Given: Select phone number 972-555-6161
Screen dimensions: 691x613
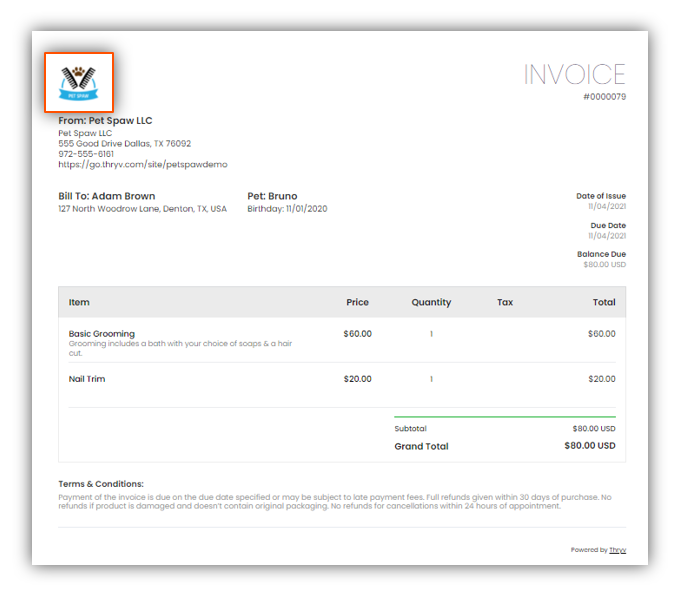Looking at the screenshot, I should tap(86, 154).
